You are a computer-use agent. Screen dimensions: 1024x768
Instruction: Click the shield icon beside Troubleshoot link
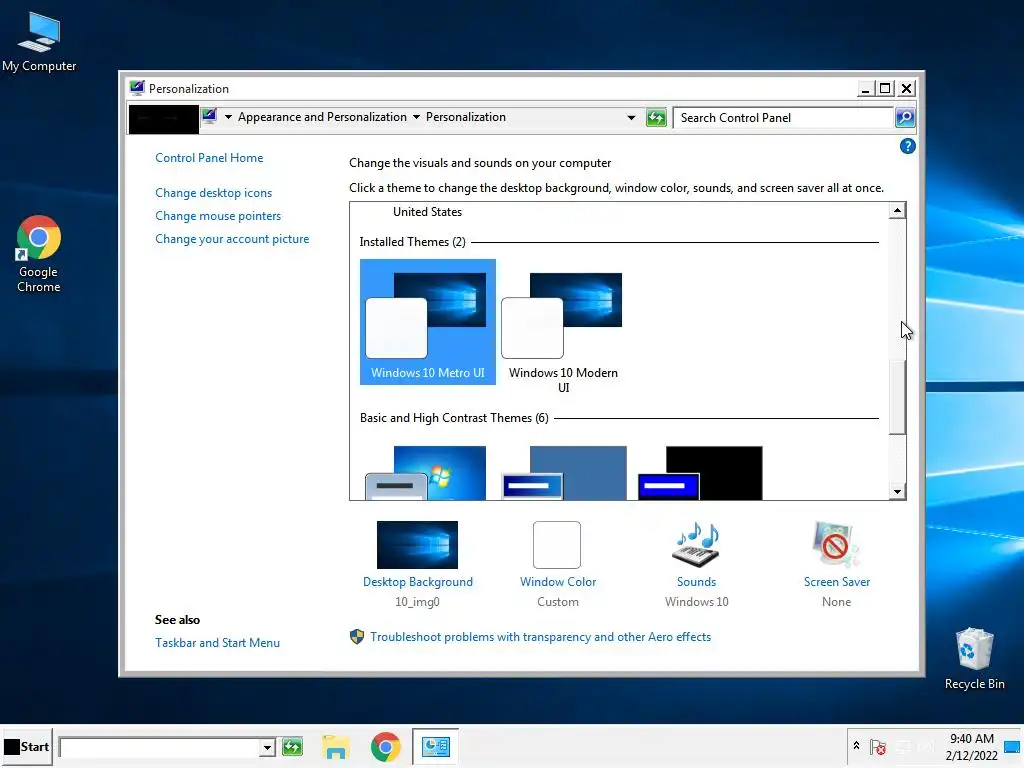357,637
